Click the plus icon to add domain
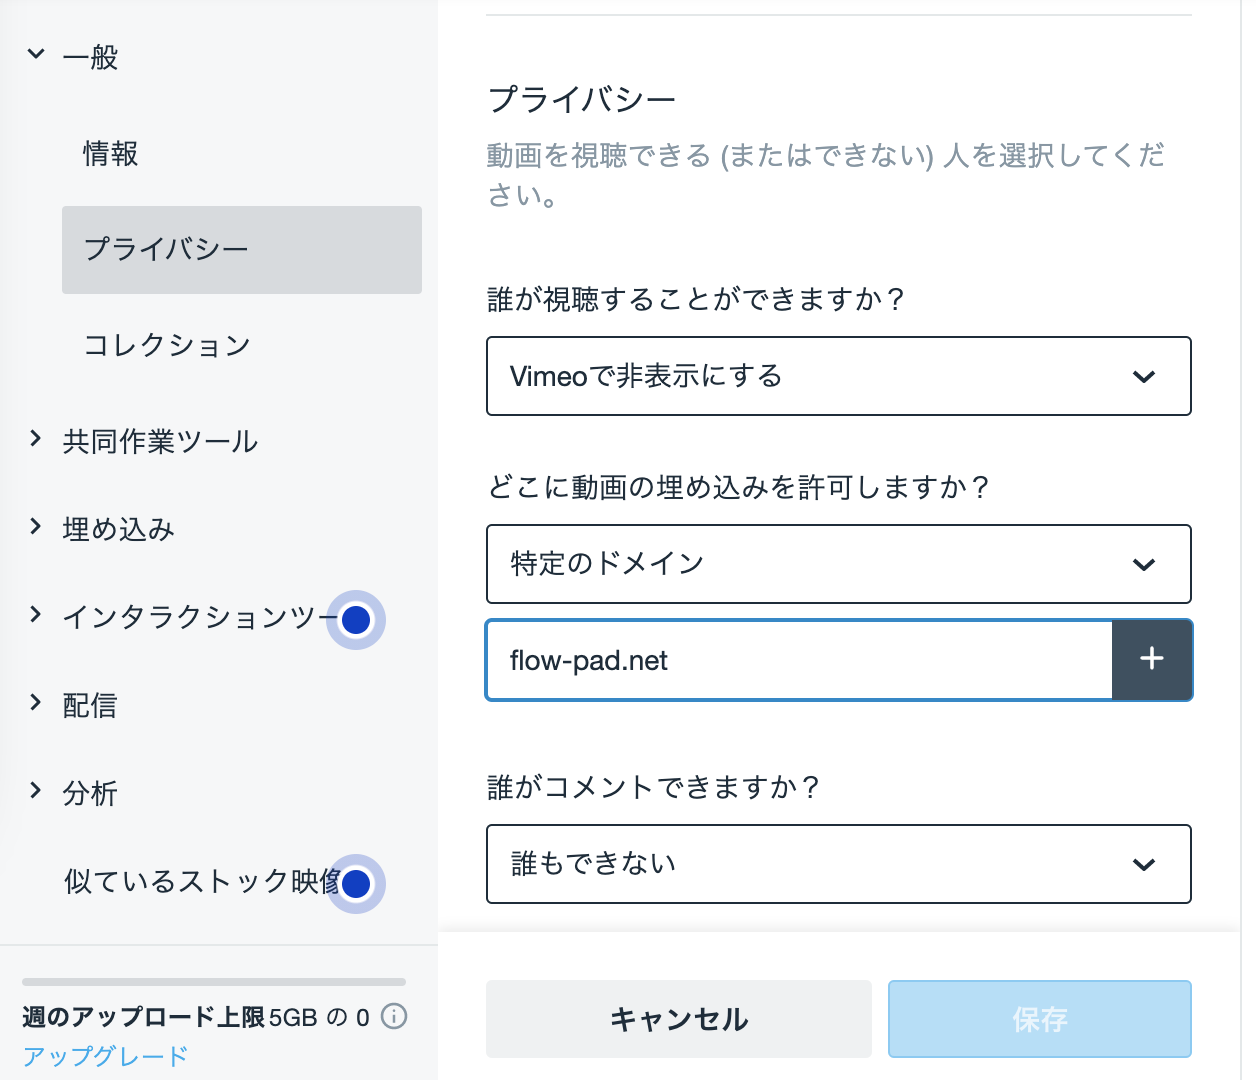1256x1080 pixels. [1151, 659]
